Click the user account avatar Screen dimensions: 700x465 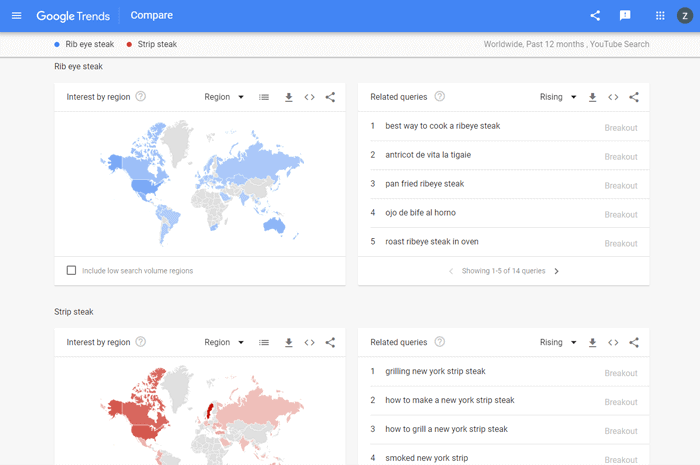(684, 16)
